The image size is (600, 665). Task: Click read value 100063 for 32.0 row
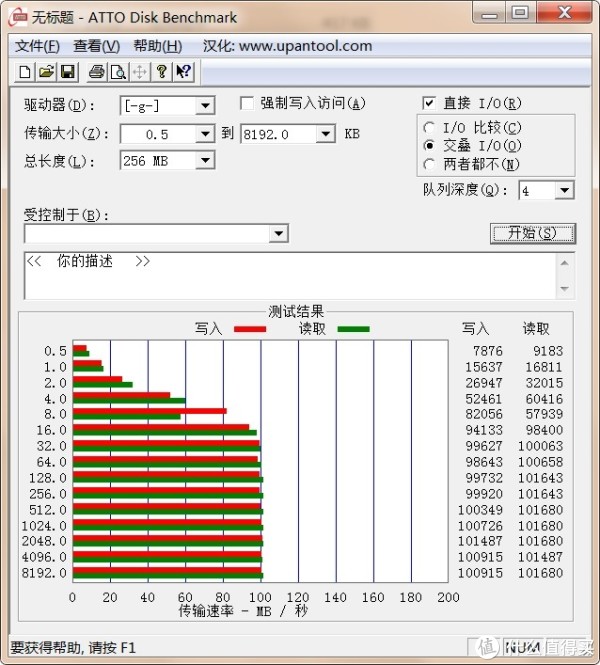pyautogui.click(x=541, y=446)
